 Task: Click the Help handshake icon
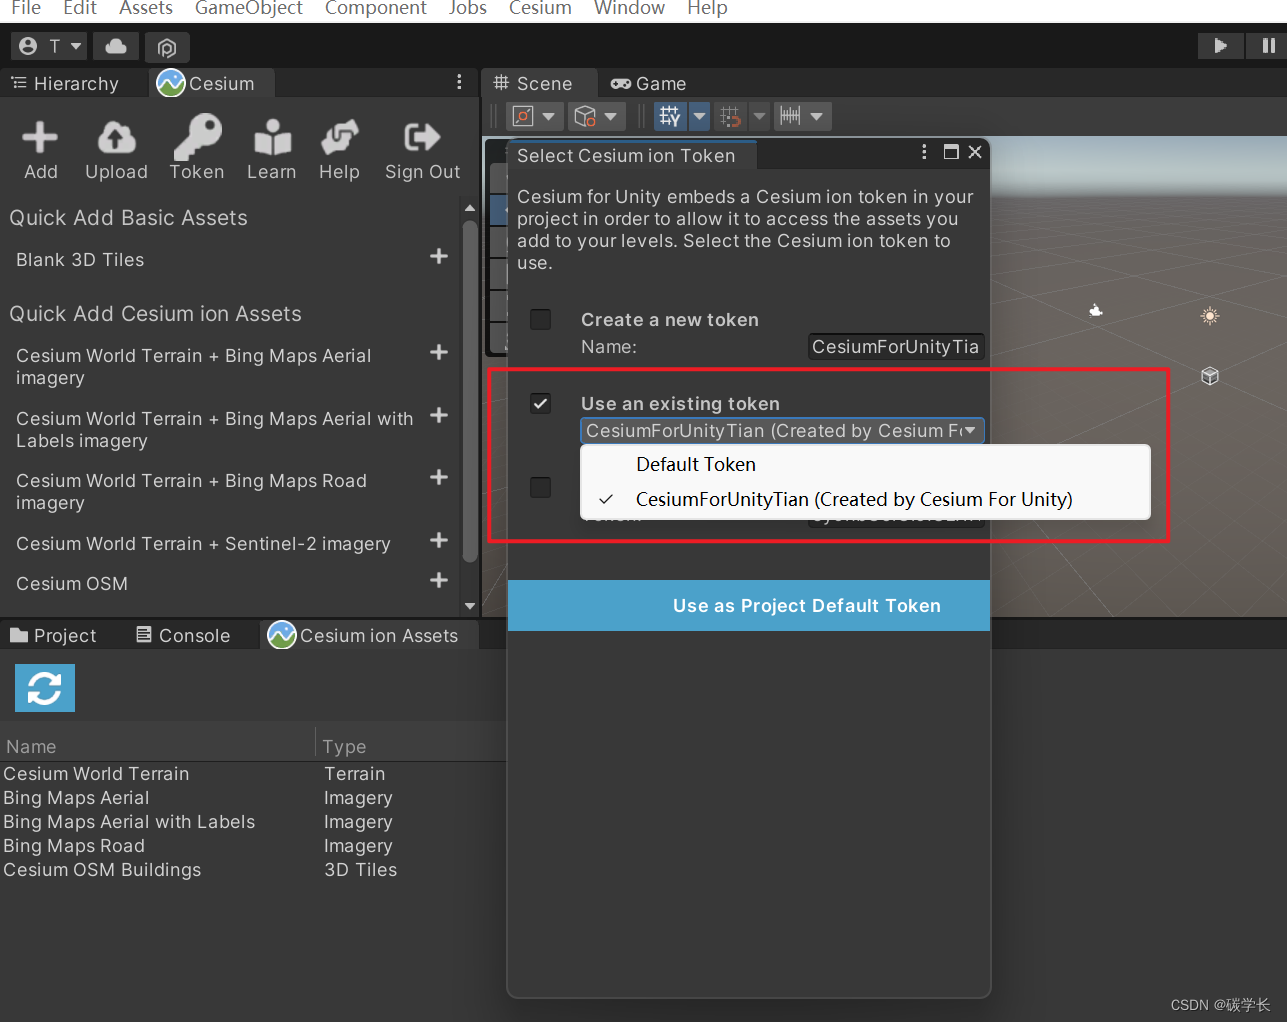click(x=340, y=138)
